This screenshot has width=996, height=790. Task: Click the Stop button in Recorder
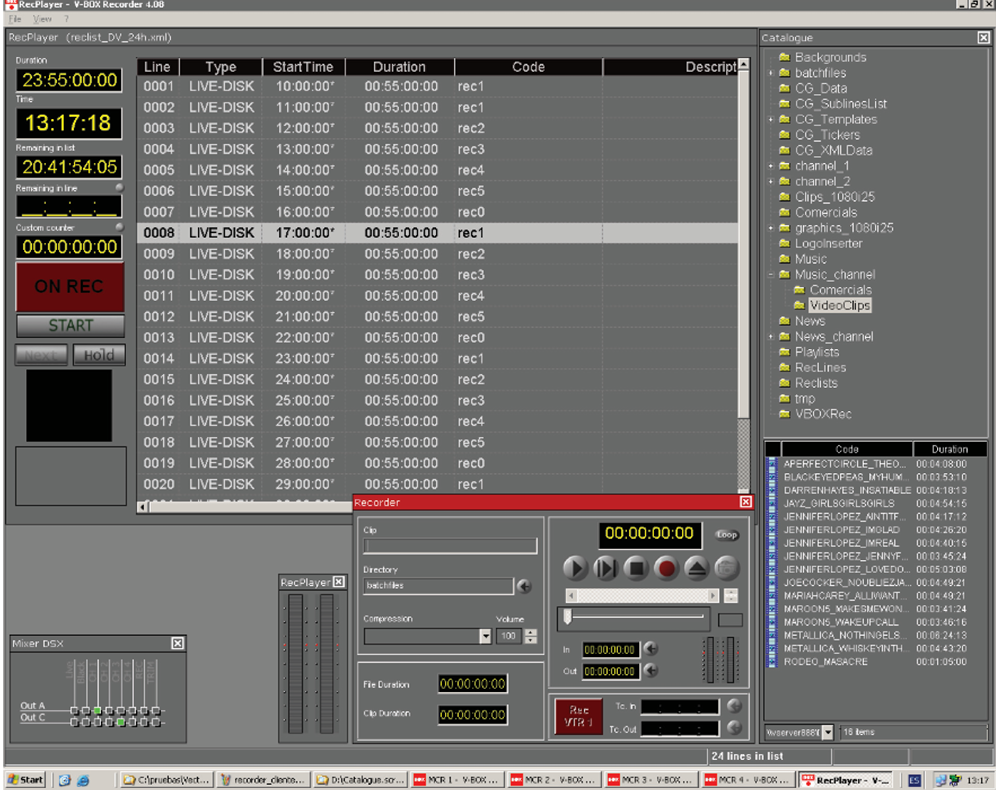(635, 568)
